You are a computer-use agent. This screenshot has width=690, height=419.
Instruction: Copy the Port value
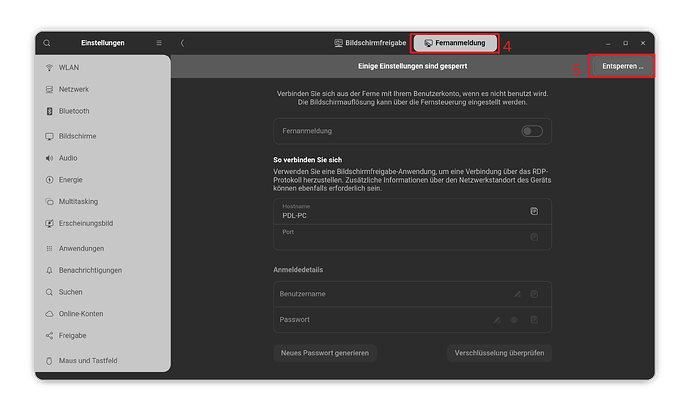coord(534,237)
